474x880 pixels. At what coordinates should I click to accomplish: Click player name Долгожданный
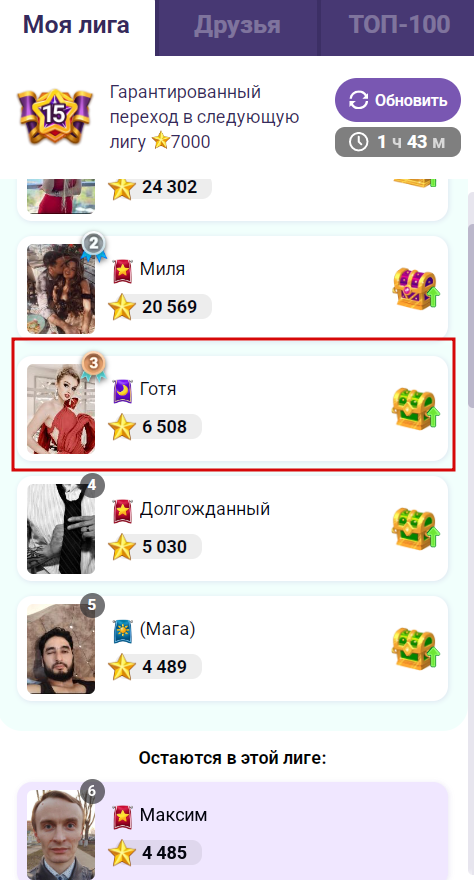click(205, 510)
